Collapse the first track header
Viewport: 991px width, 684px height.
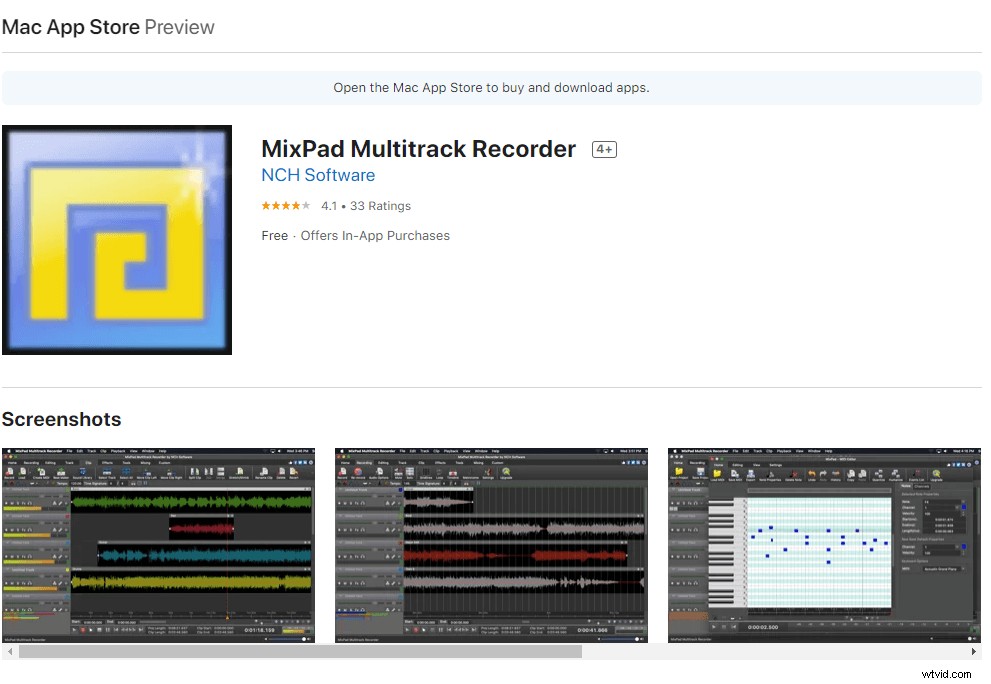[7, 489]
